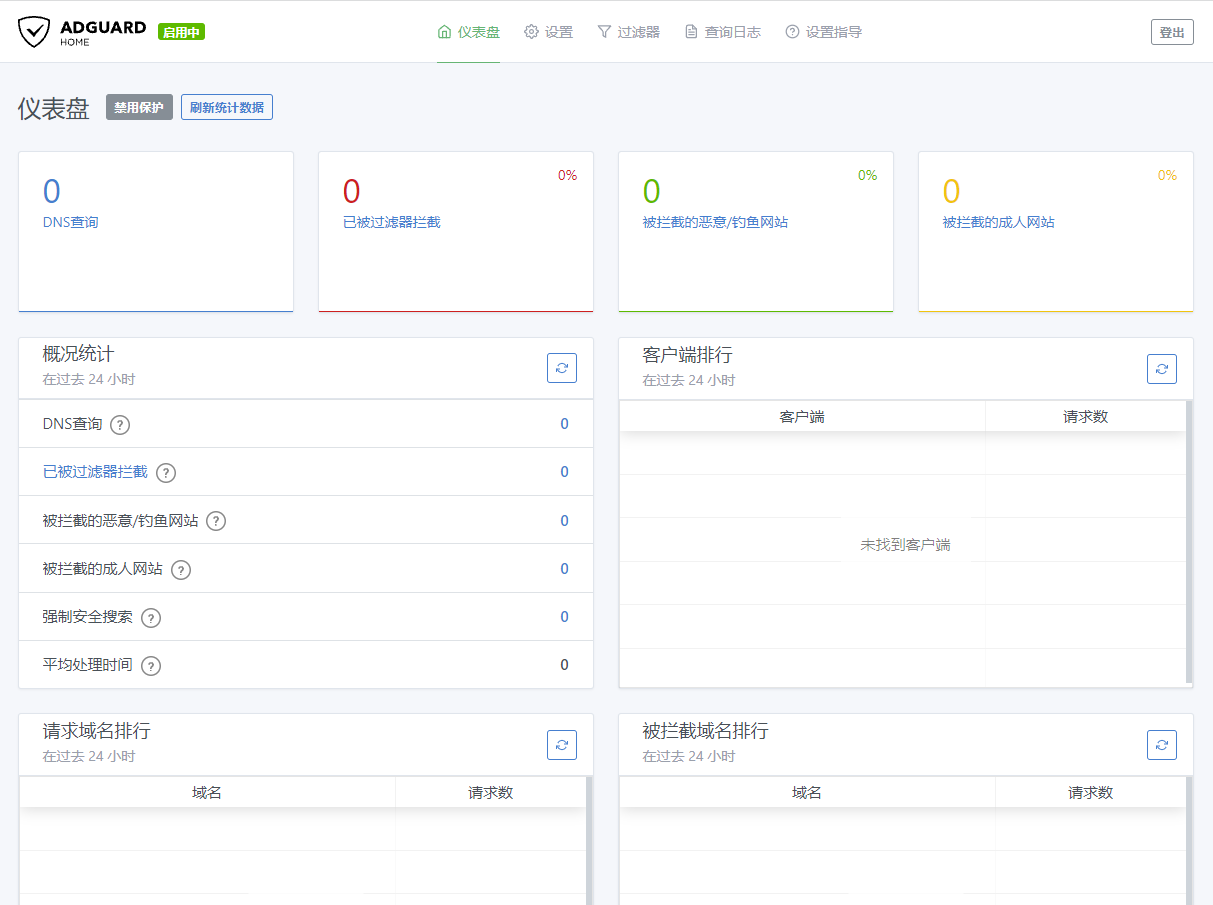Click the 概况统计 card title
This screenshot has width=1213, height=905.
click(78, 354)
